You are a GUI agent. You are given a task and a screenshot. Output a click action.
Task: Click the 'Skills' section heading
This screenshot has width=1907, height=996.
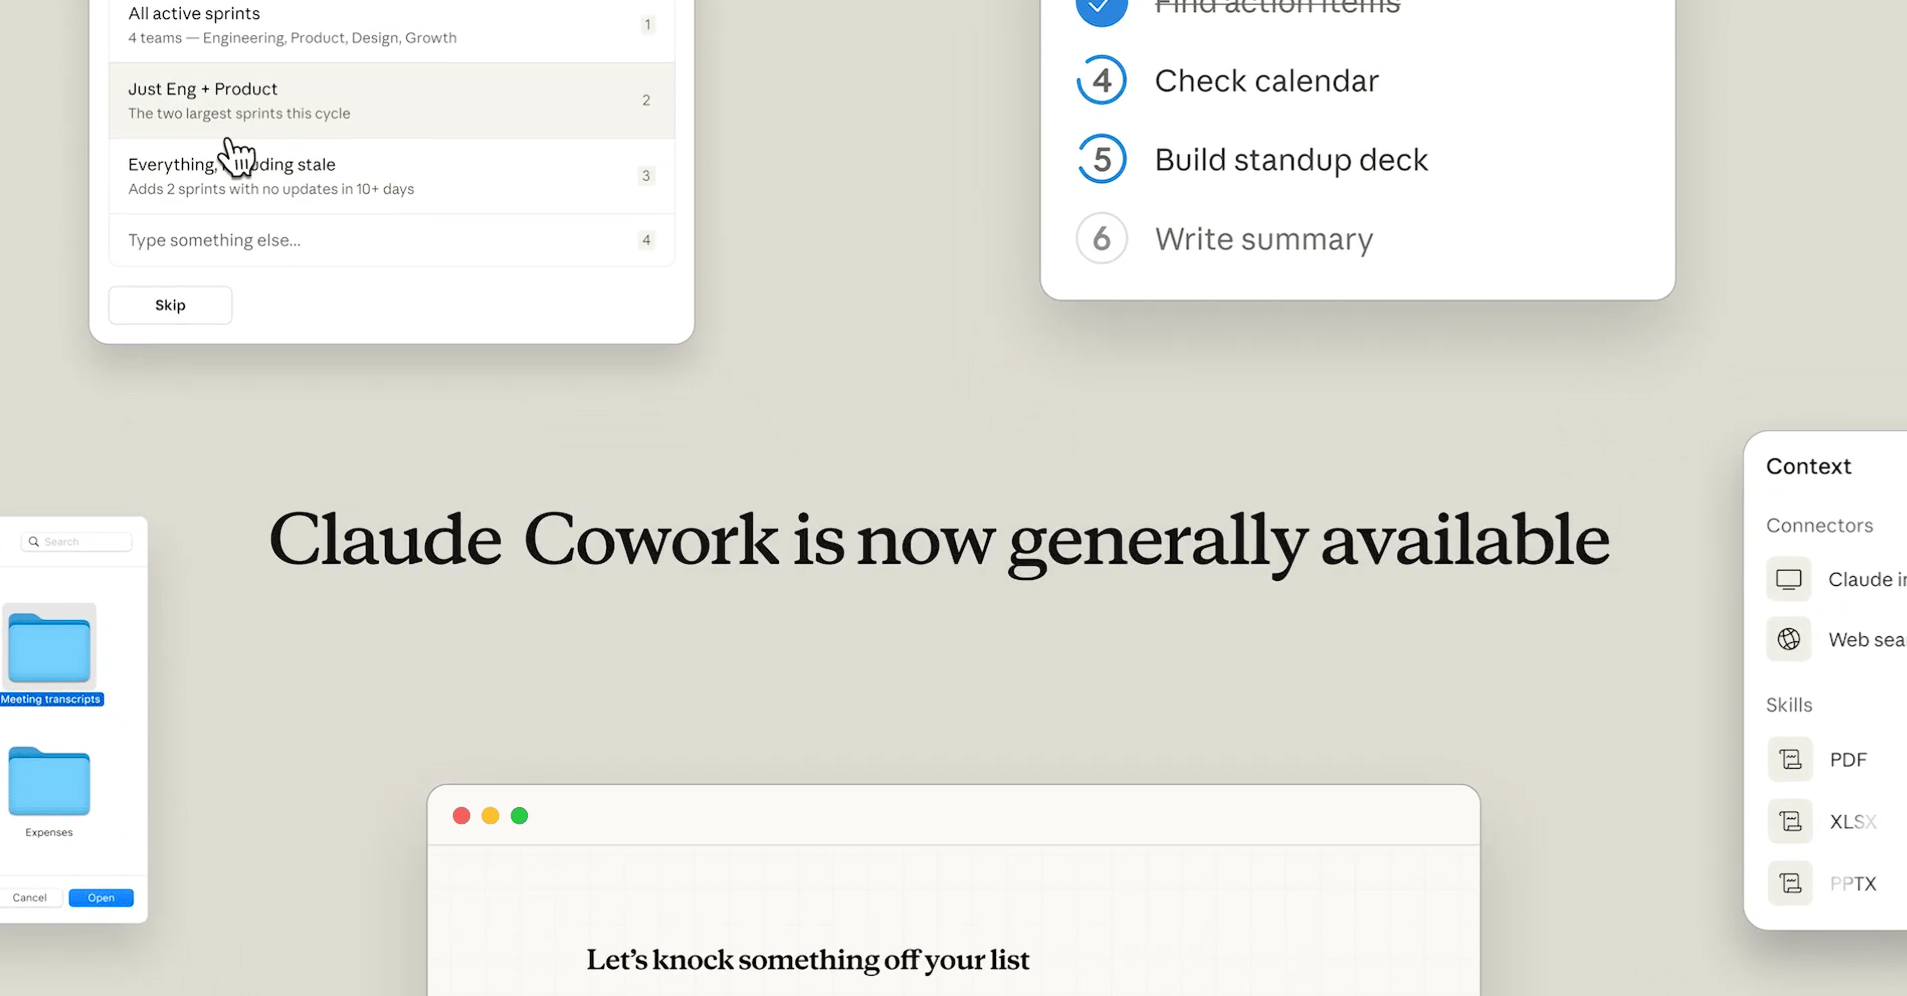click(1789, 705)
